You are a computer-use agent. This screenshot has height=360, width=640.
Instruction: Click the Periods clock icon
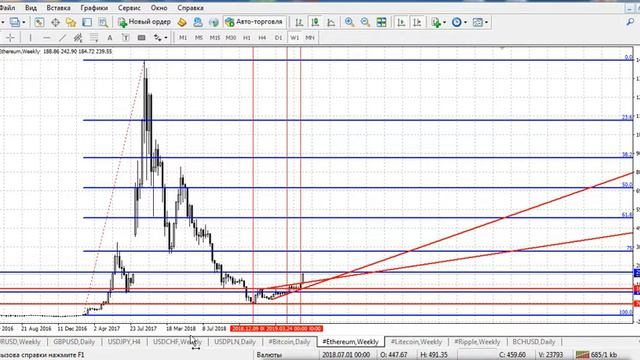click(456, 22)
